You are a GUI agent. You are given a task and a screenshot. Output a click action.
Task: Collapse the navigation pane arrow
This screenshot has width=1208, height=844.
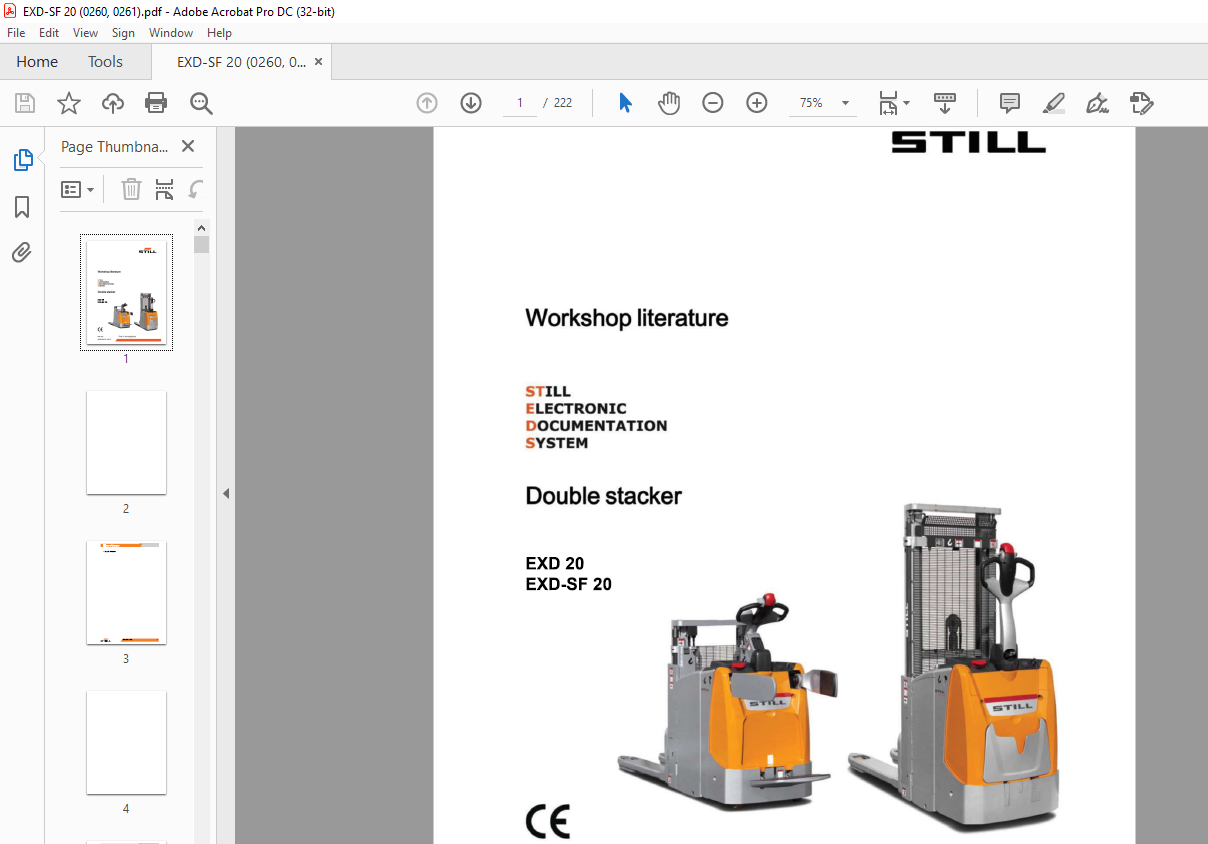pos(226,493)
